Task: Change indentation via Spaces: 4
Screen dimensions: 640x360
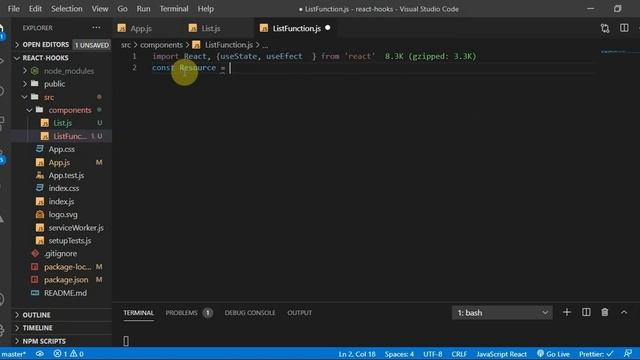Action: tap(399, 354)
